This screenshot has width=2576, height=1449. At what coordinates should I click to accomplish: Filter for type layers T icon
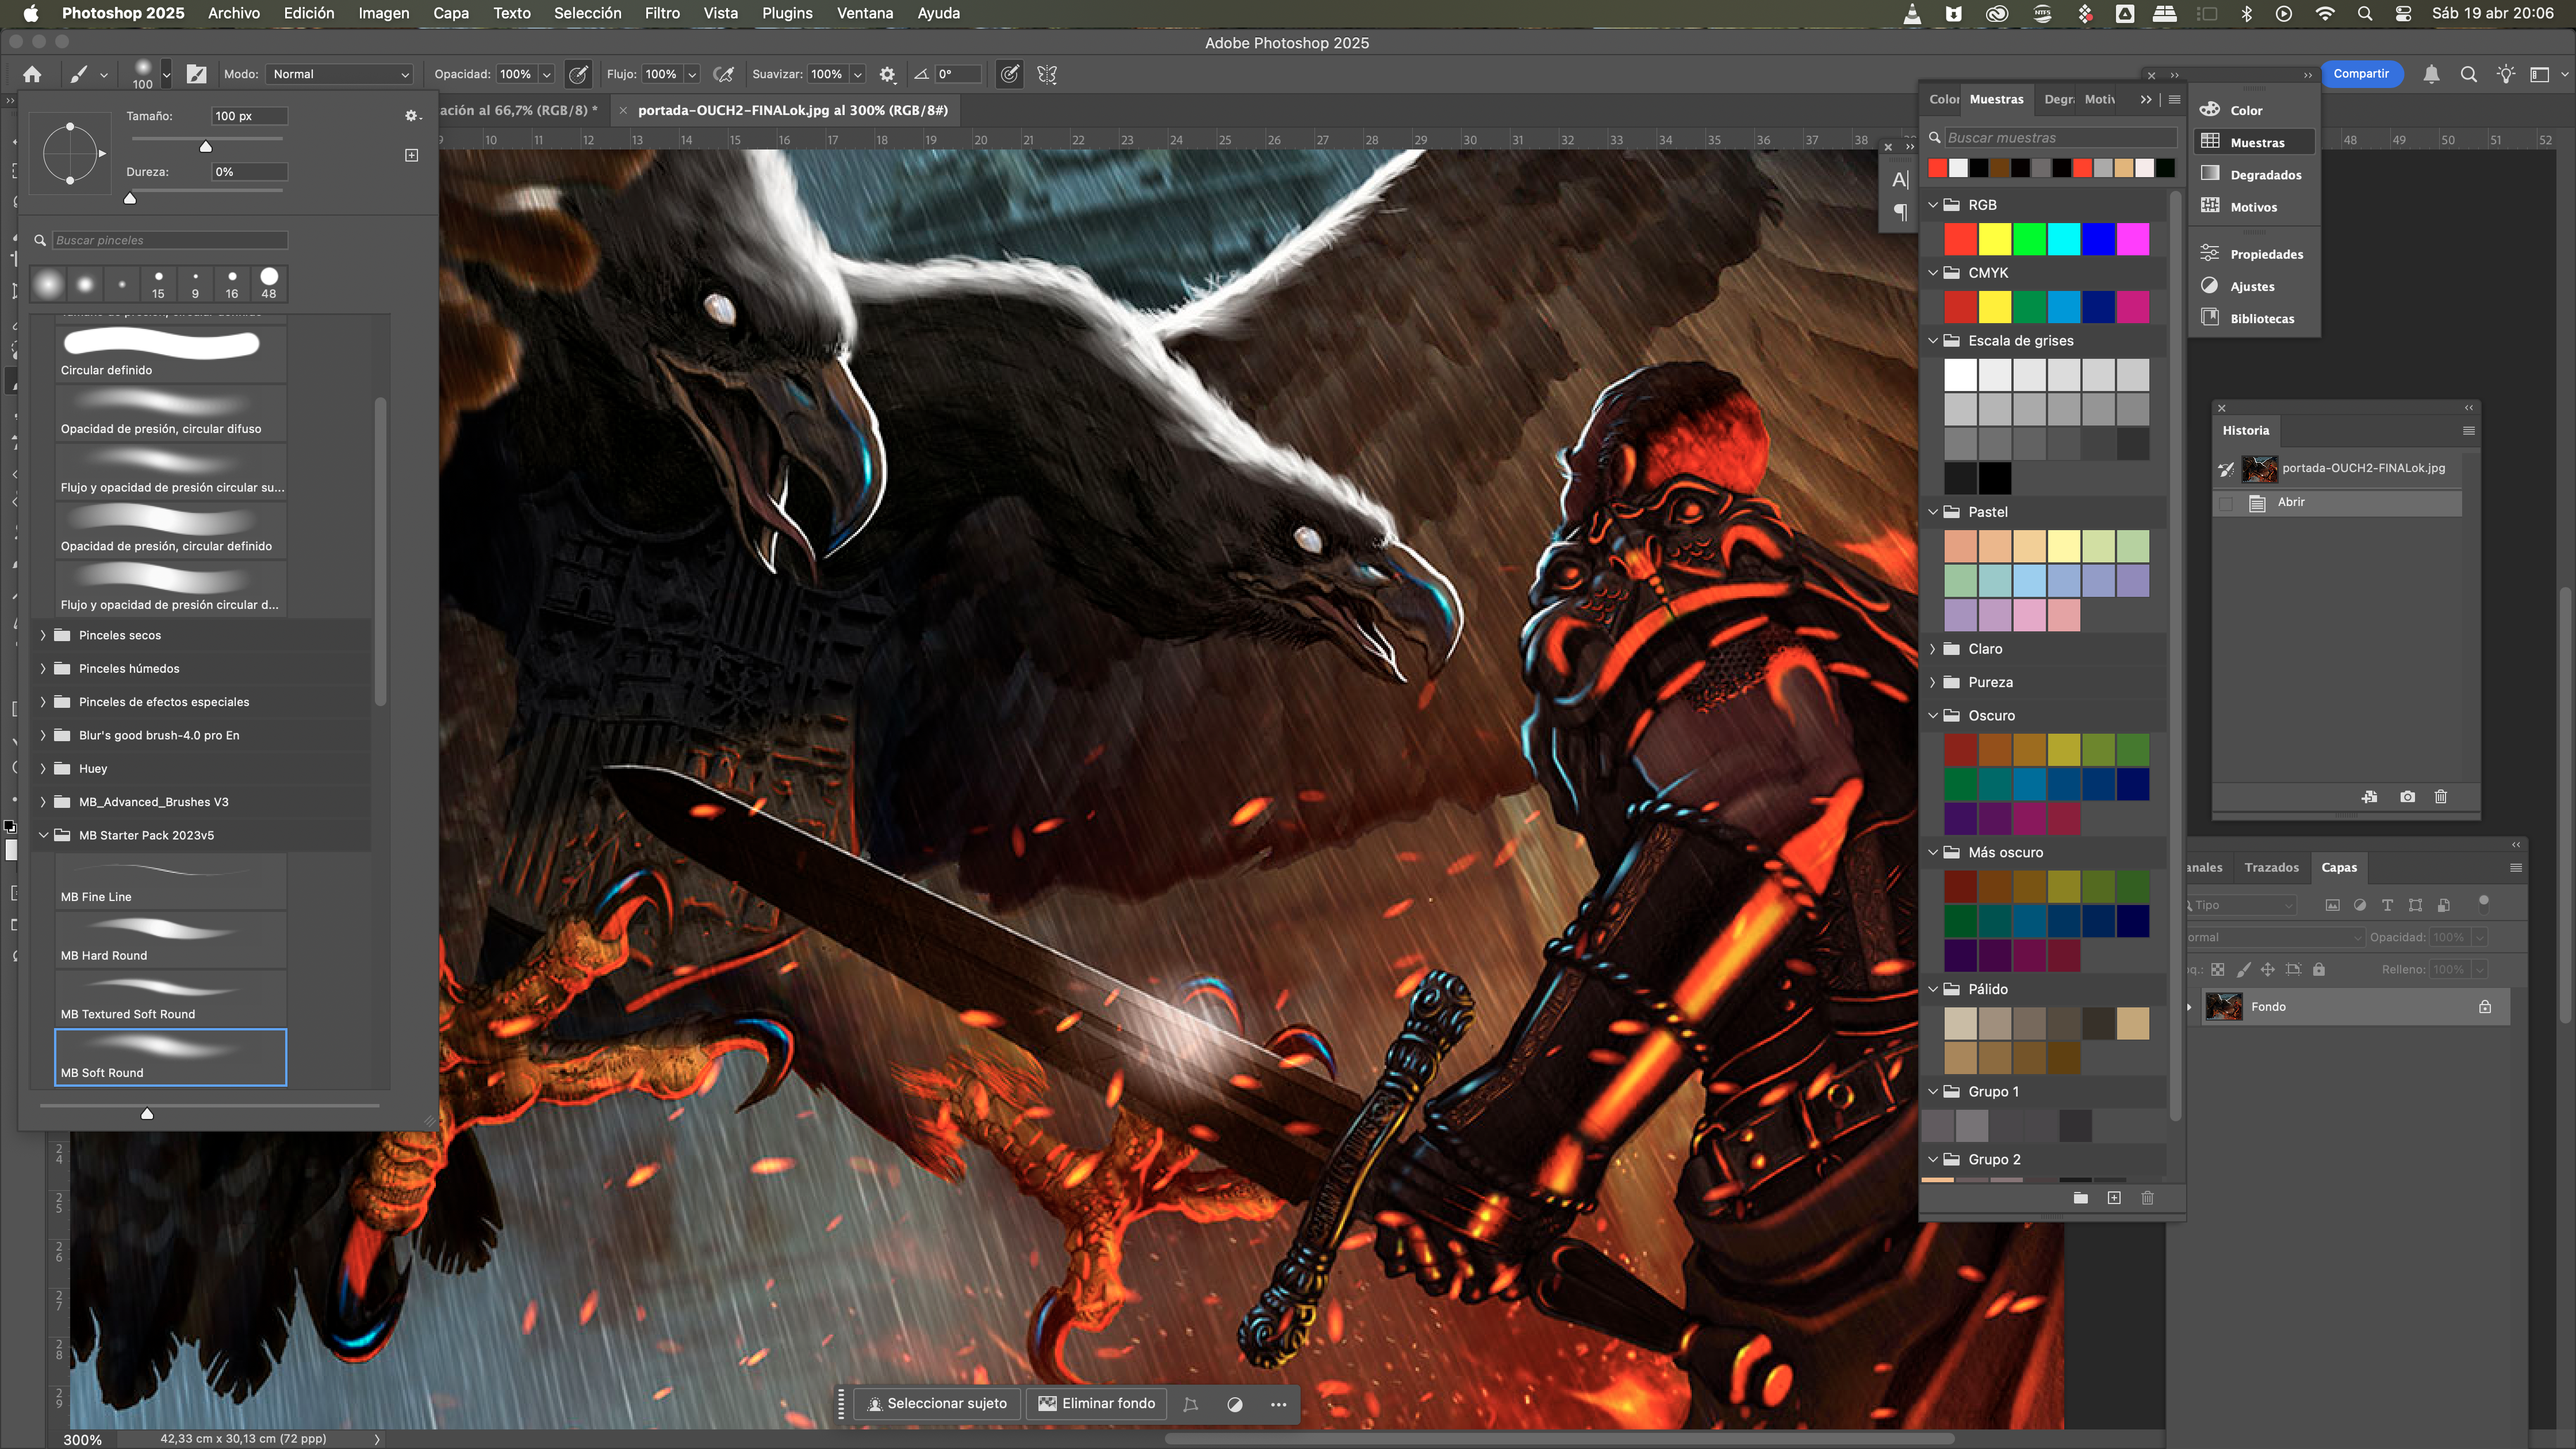point(2387,904)
